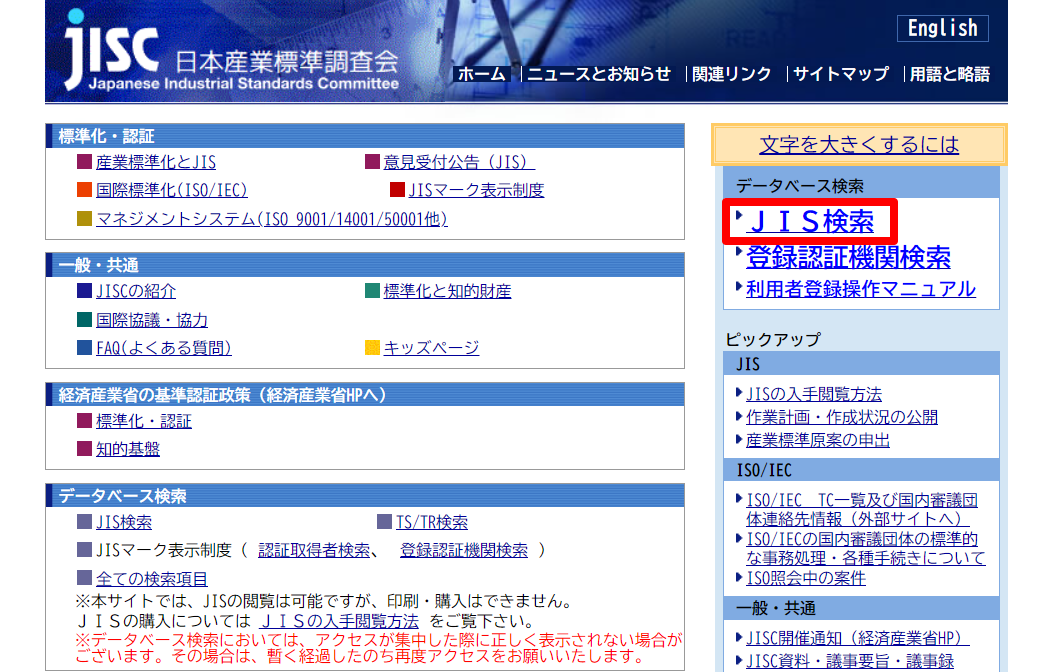
Task: Open 標準化・認証 link under 経済産業省 section
Action: (x=144, y=421)
